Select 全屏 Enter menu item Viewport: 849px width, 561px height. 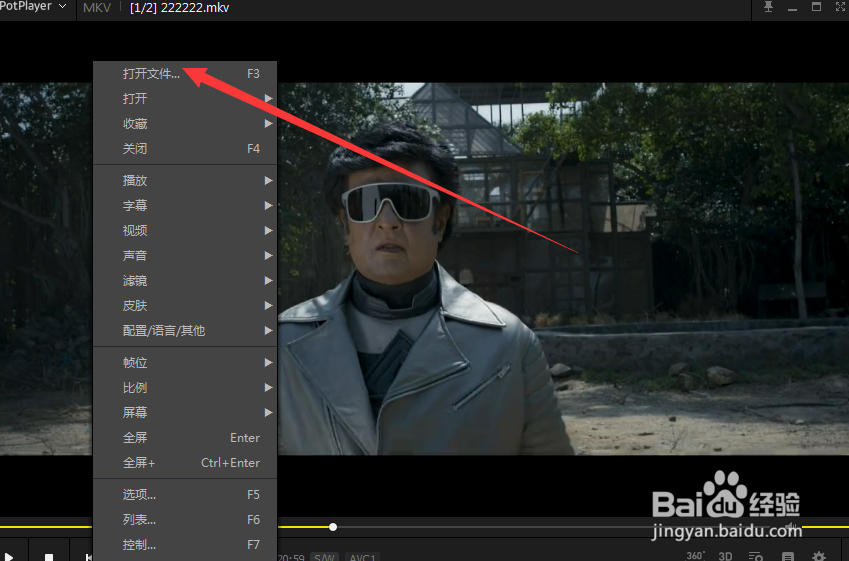click(x=185, y=438)
